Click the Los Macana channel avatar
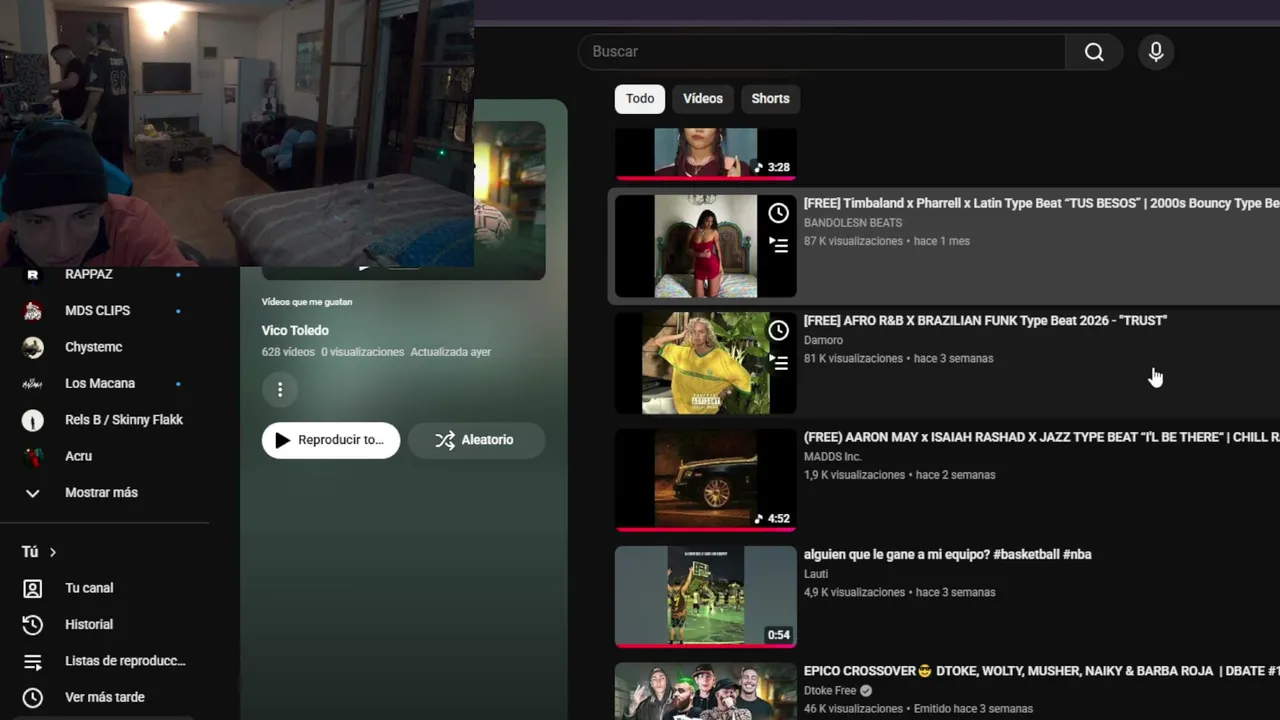 click(x=33, y=383)
